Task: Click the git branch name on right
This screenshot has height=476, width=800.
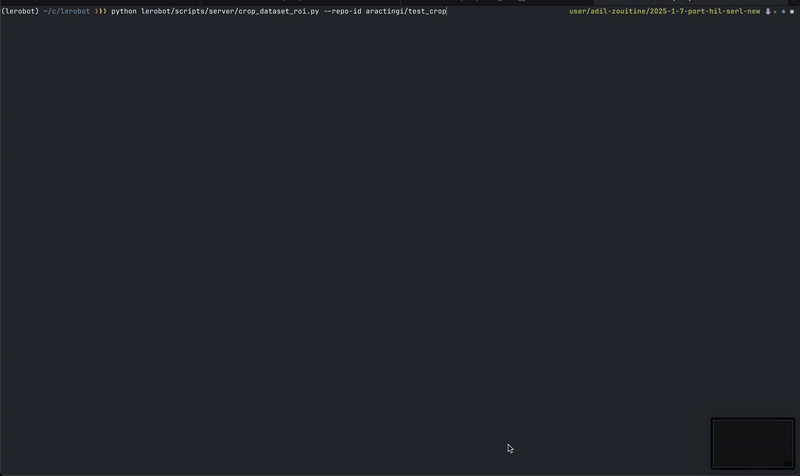Action: pyautogui.click(x=664, y=11)
